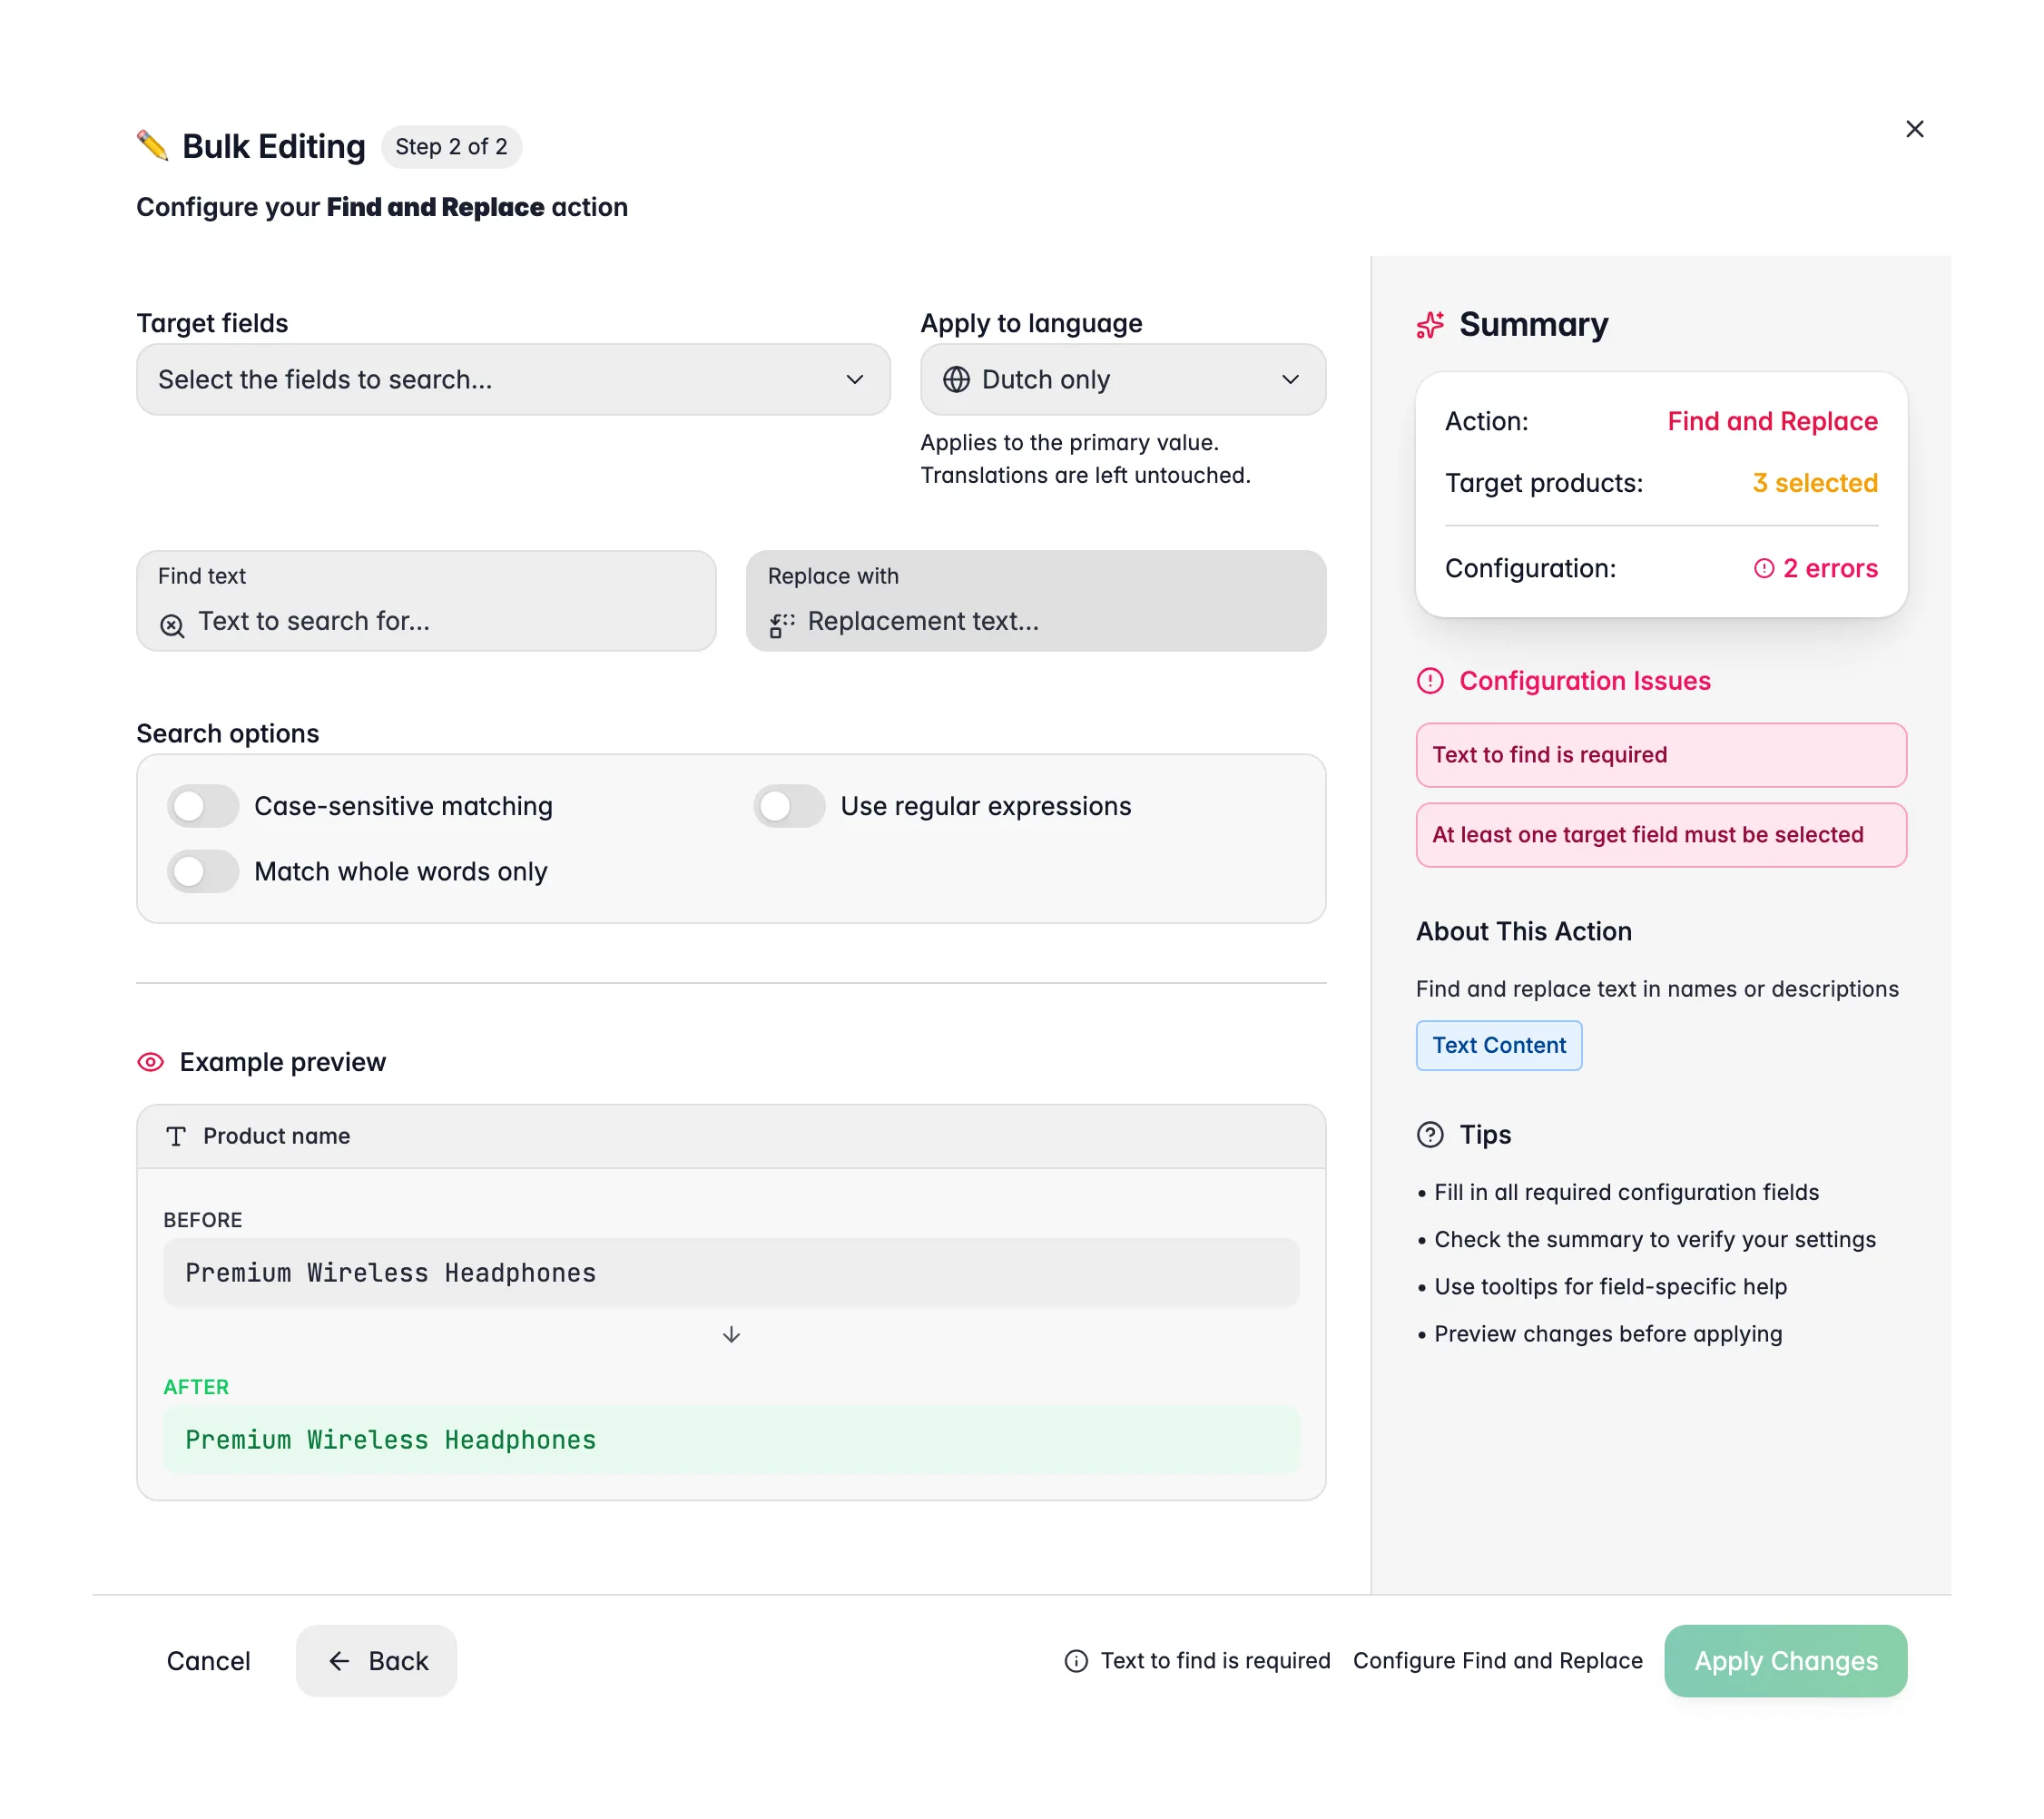The image size is (2044, 1819).
Task: Click 'At least one target field' issue
Action: pos(1661,835)
